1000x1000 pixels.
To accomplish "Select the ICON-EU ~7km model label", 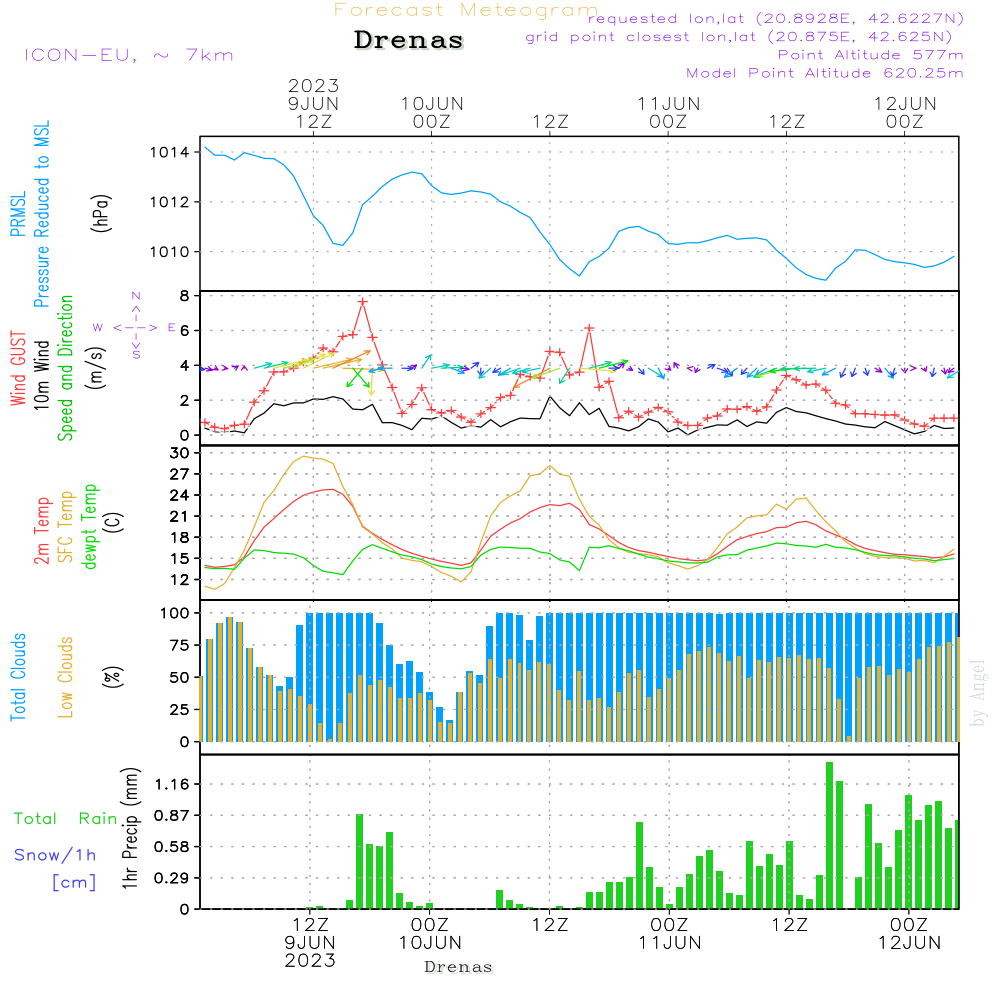I will 128,55.
